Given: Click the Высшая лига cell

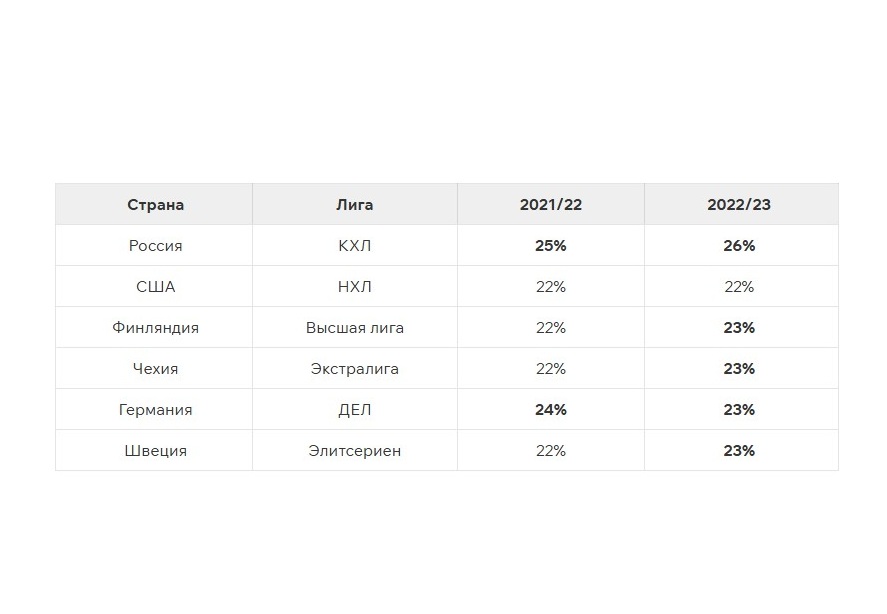Looking at the screenshot, I should 355,328.
